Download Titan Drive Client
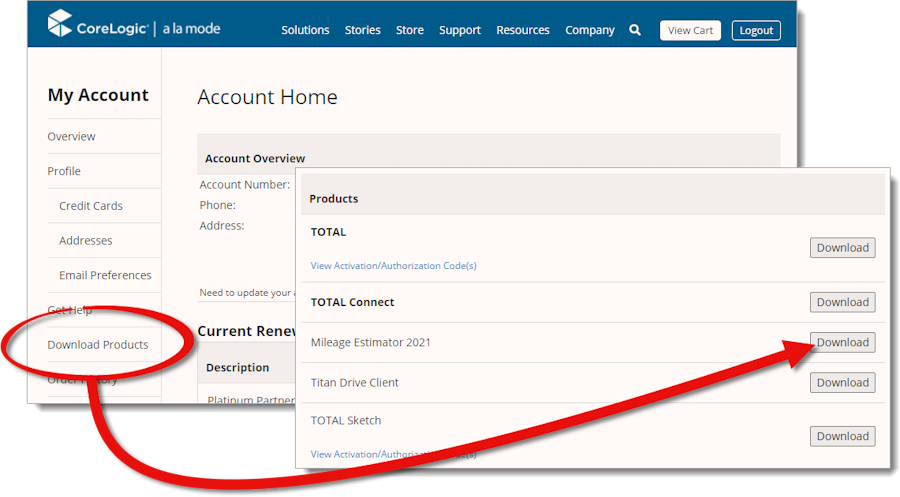Screen dimensions: 900x497 tap(843, 382)
